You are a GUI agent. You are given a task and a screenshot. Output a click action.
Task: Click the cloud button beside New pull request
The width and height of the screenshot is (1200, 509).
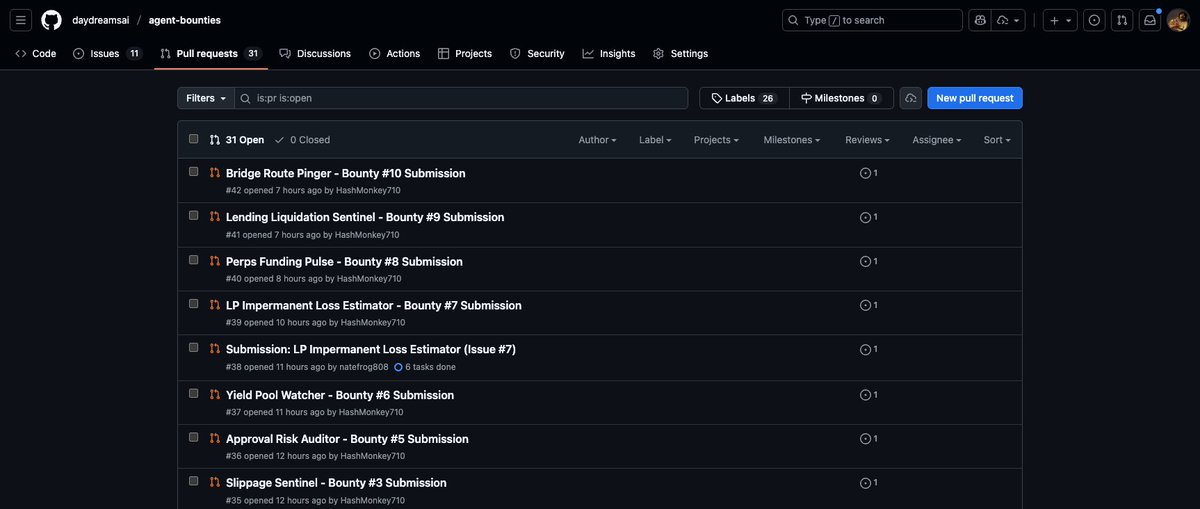(910, 98)
